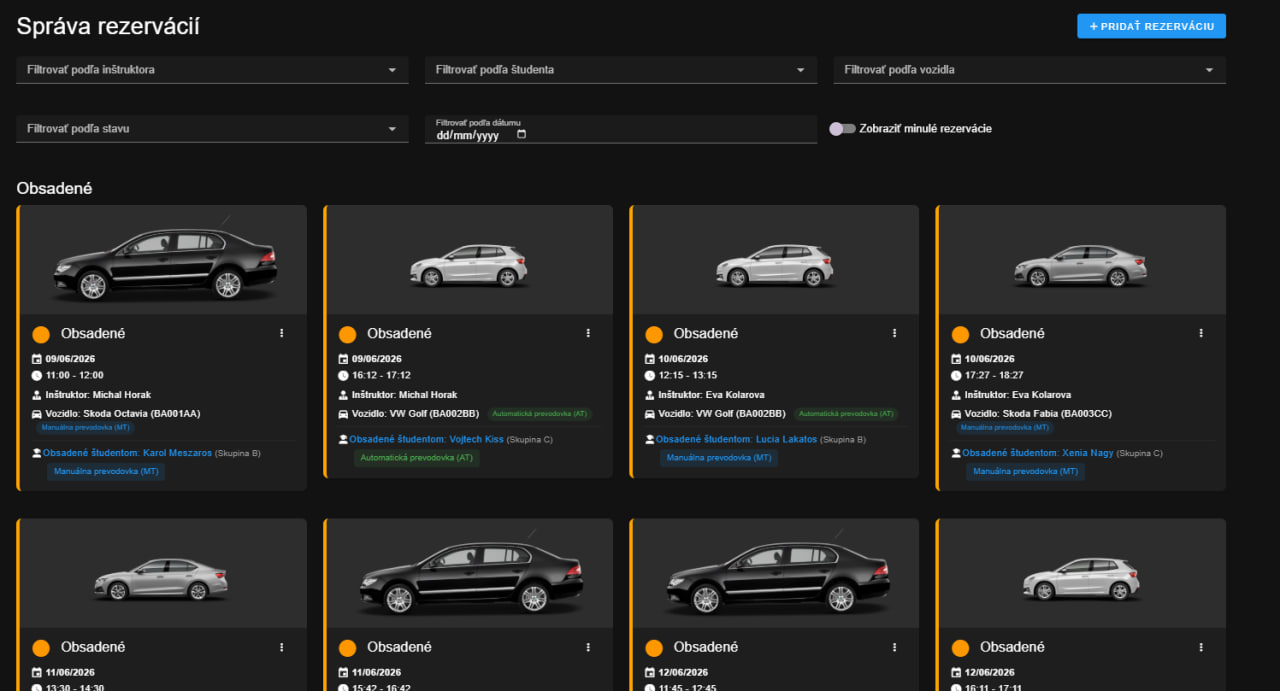Open the three-dot menu on Vojtech Kiss reservation

(588, 333)
